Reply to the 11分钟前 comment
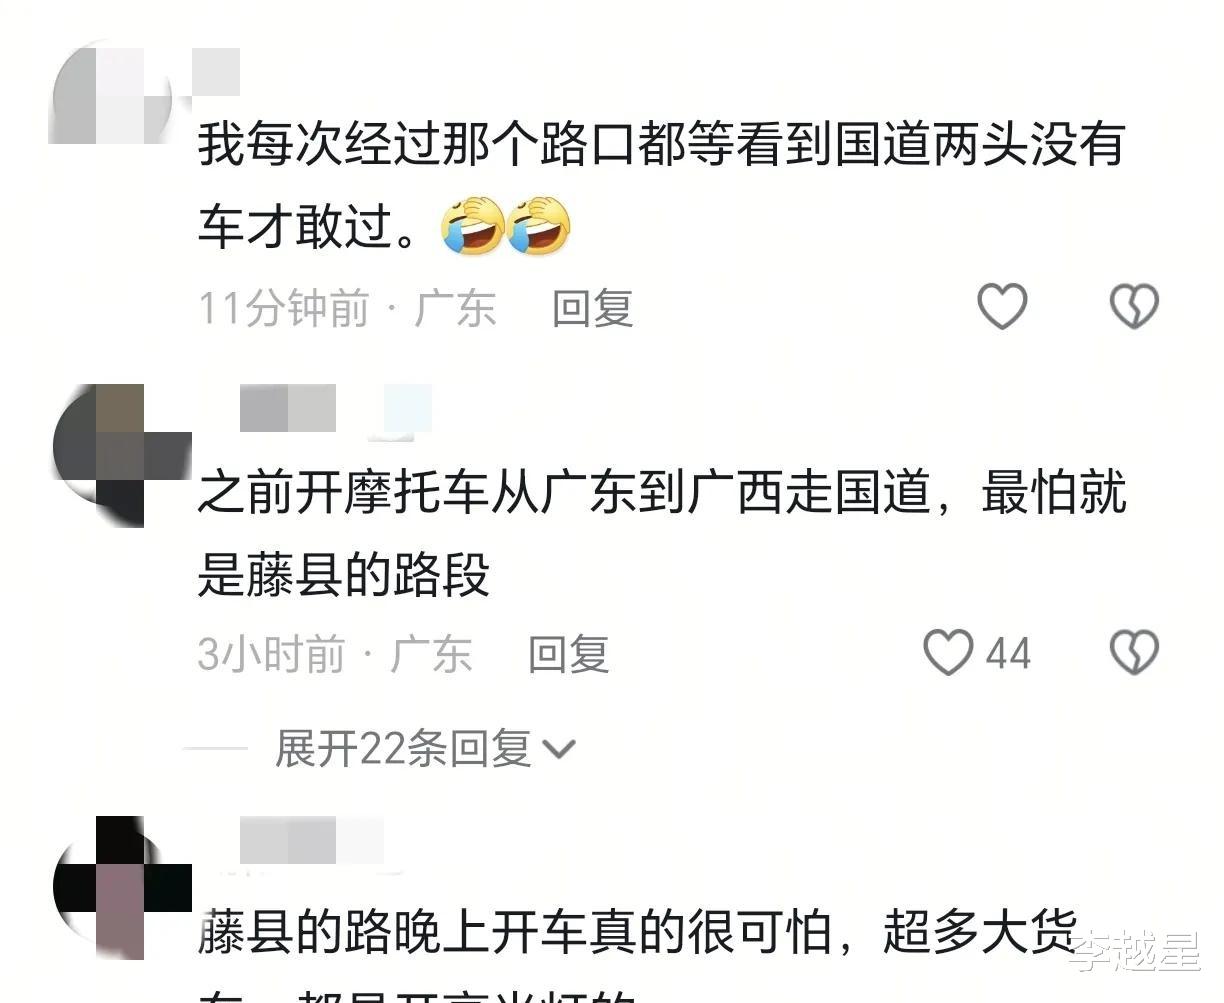 (593, 308)
